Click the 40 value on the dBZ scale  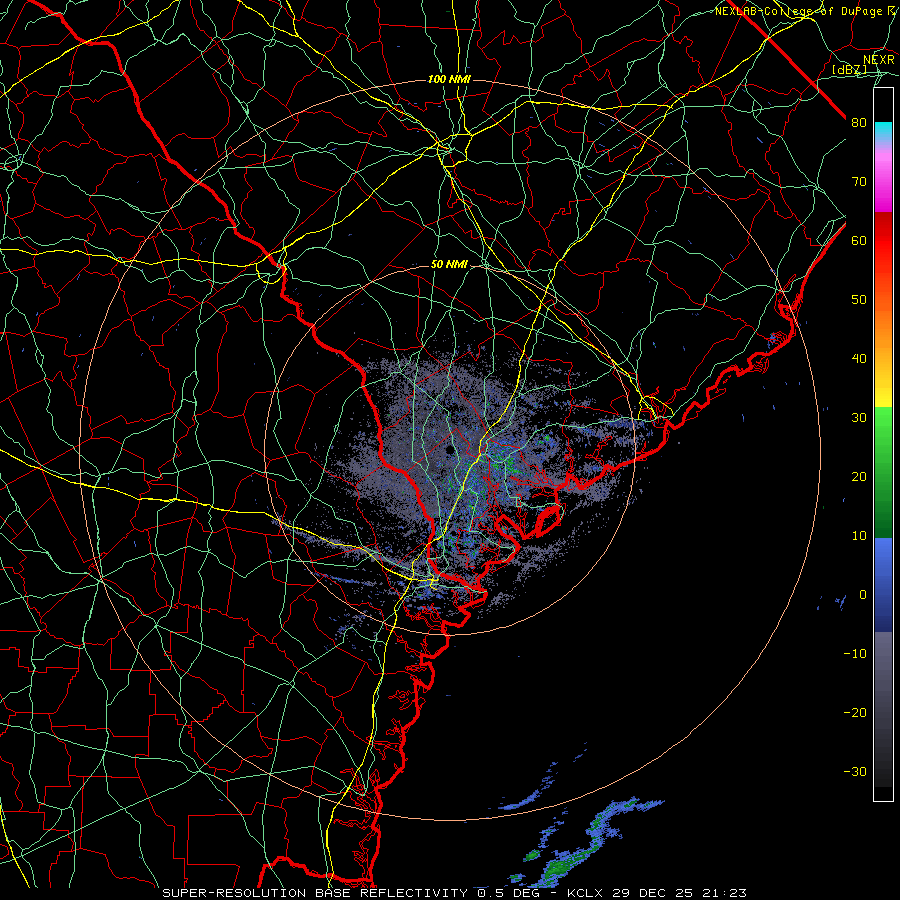point(859,359)
